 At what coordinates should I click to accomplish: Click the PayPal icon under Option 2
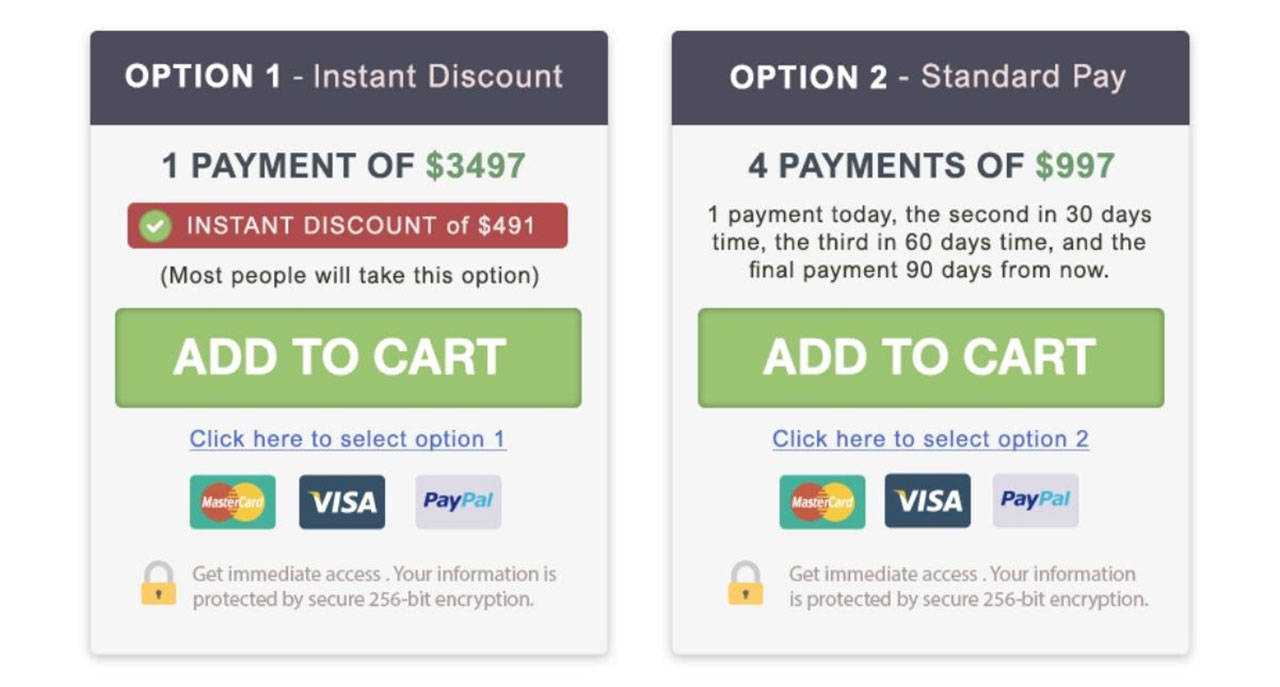coord(1036,501)
